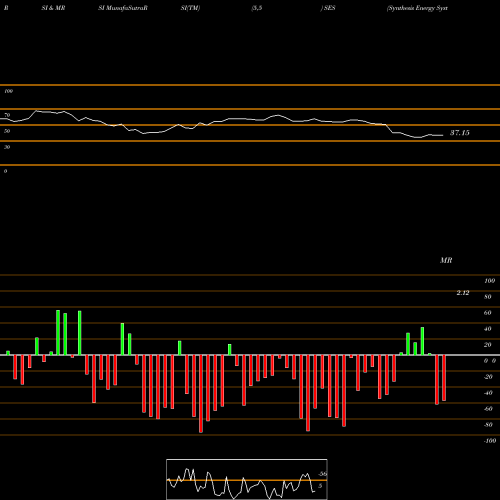Click the MR axis label -80
The width and height of the screenshot is (500, 500).
click(x=488, y=425)
